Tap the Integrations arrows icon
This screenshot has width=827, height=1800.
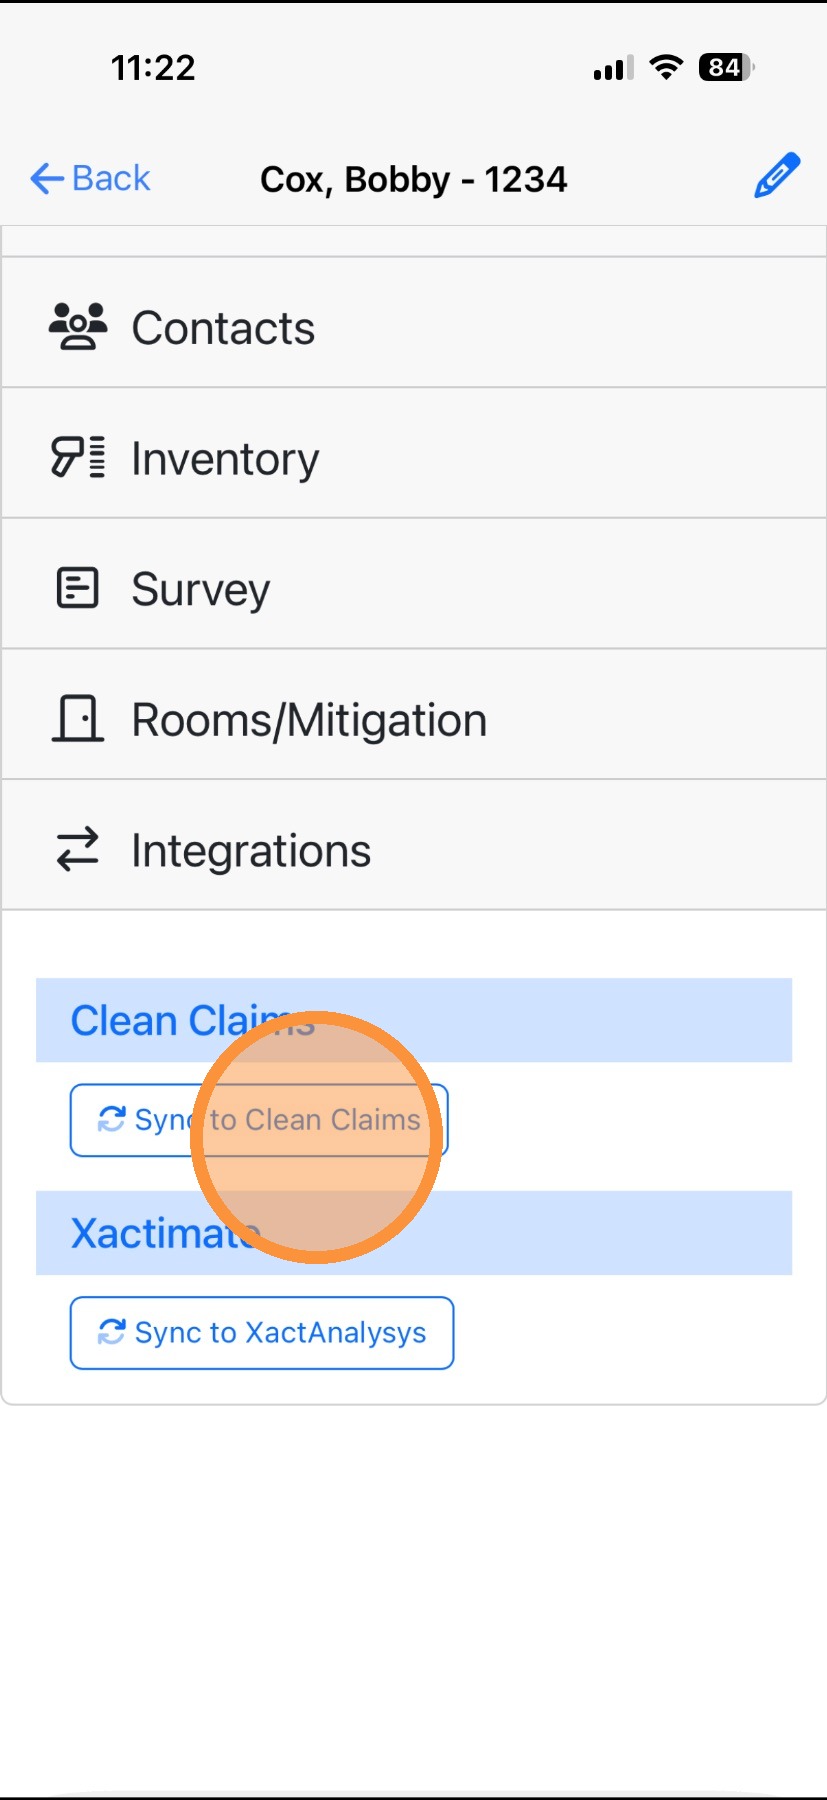pos(78,850)
